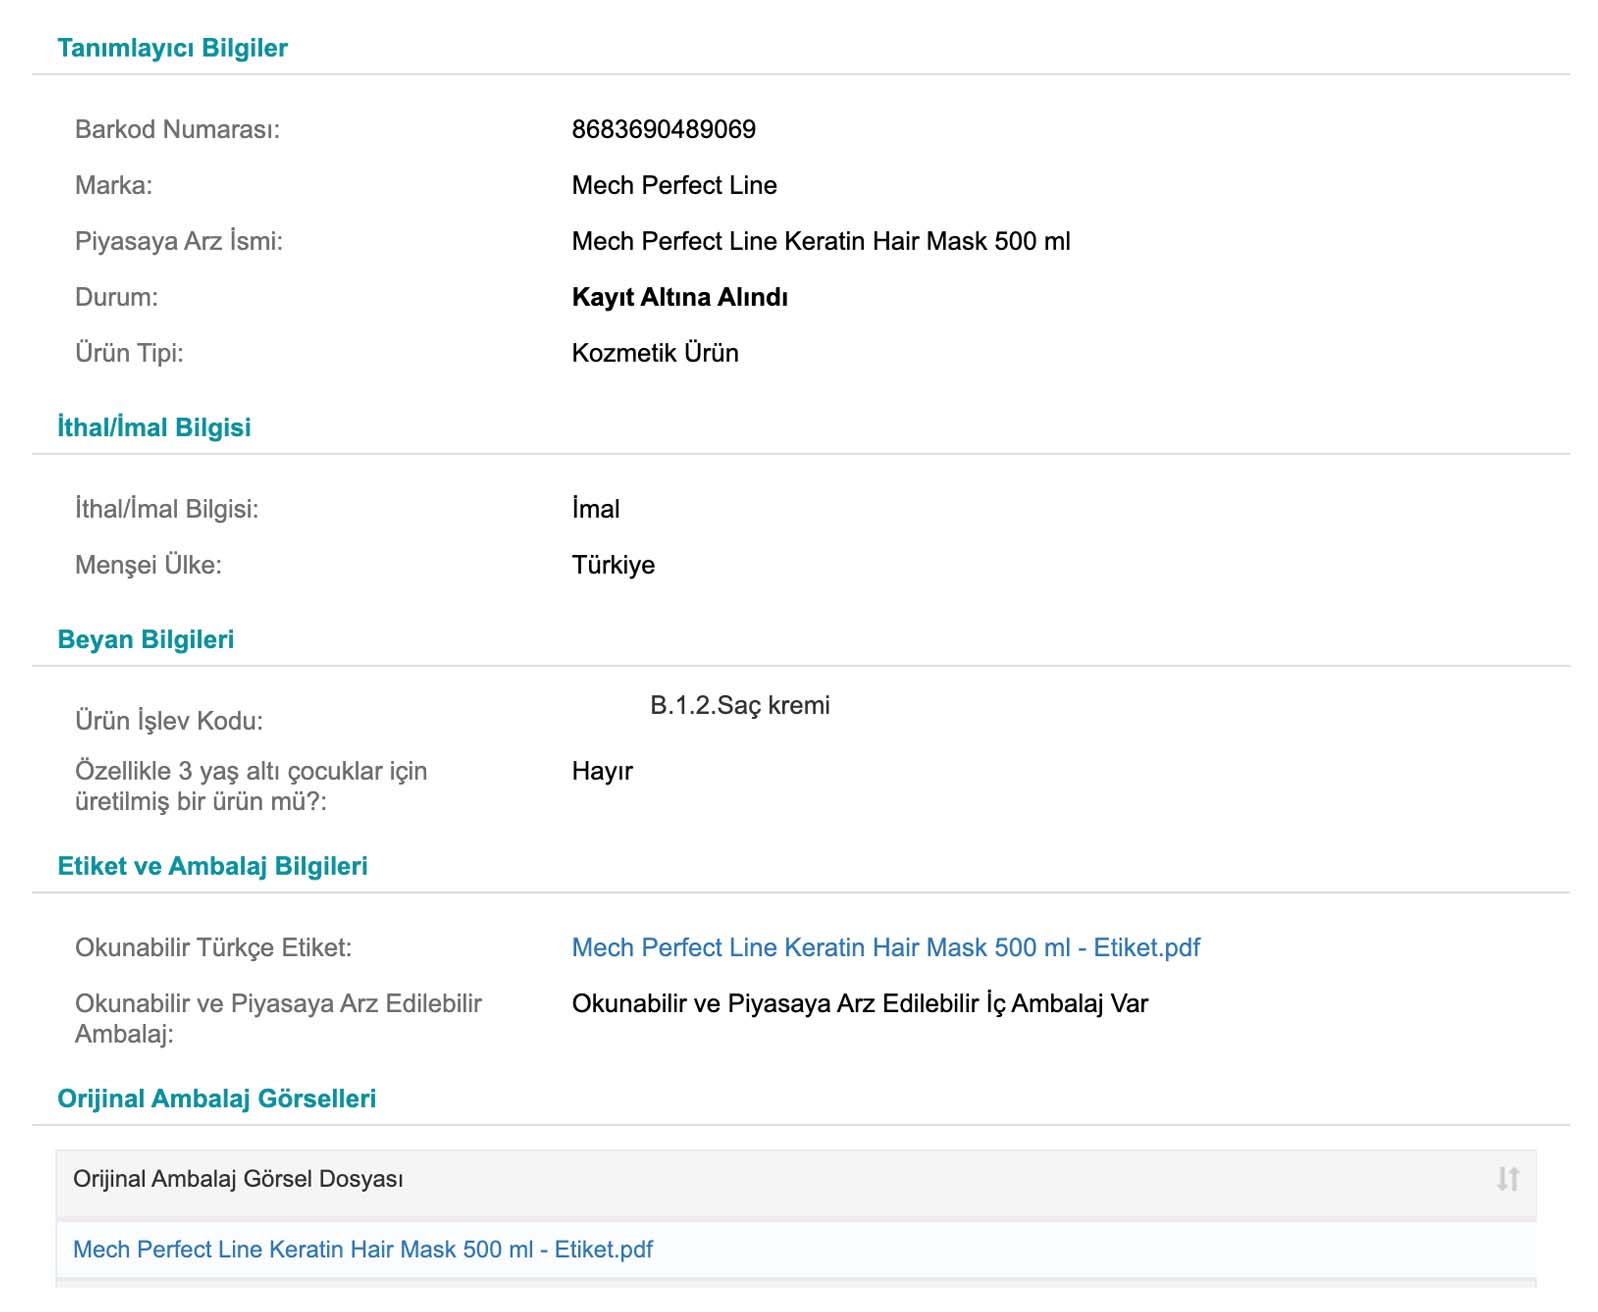Click the Tanımlayıcı Bilgiler section heading
This screenshot has height=1312, width=1598.
coord(172,48)
